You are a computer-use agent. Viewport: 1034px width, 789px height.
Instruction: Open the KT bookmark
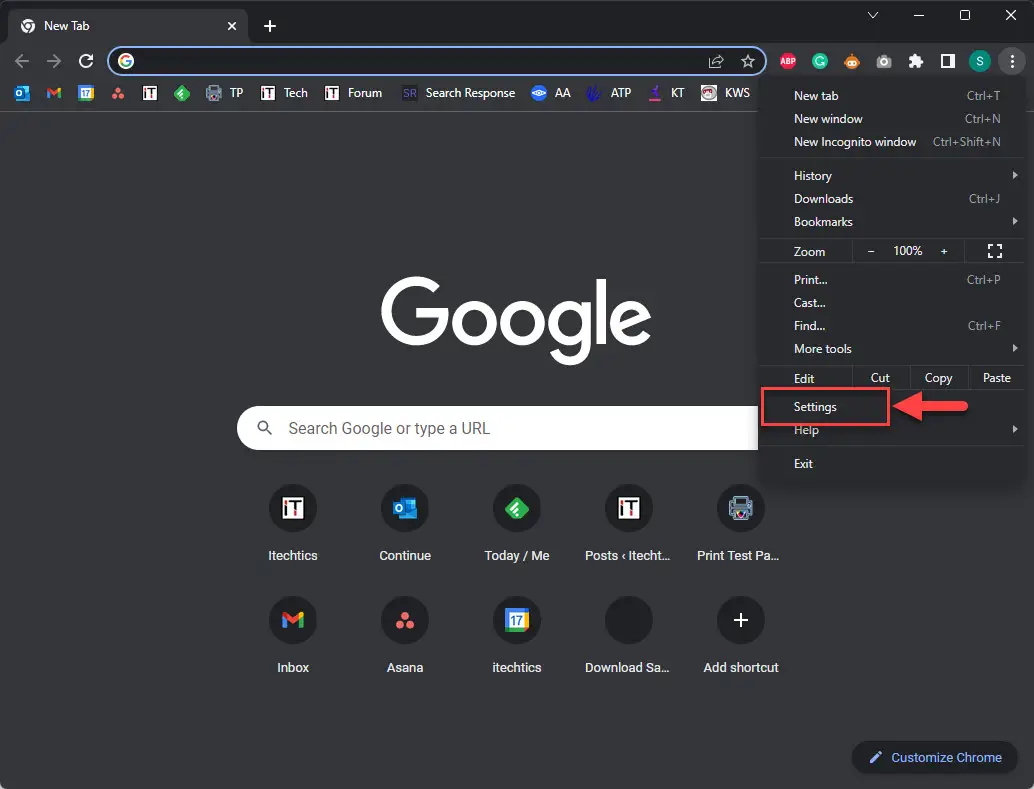[666, 93]
